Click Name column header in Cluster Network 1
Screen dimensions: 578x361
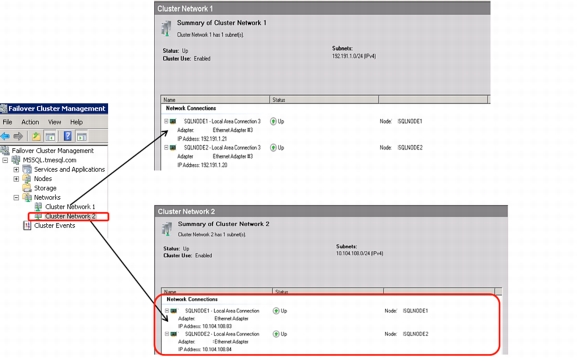pos(215,100)
